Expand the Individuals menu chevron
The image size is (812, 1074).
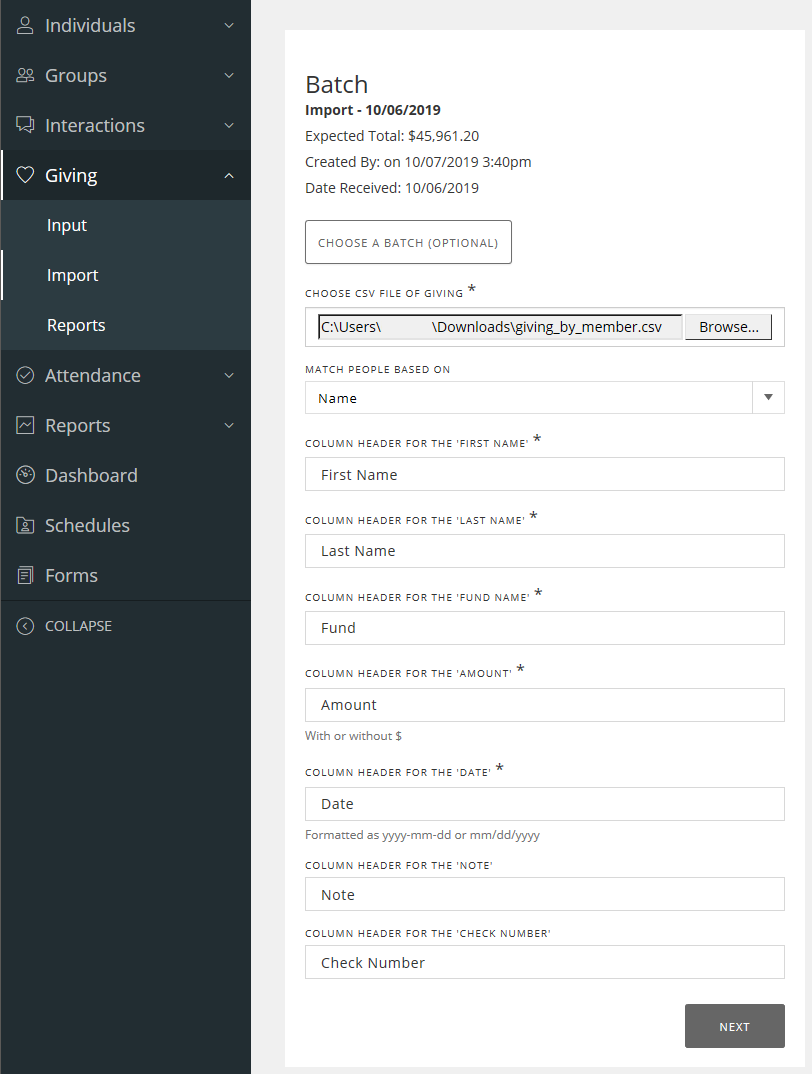pyautogui.click(x=229, y=25)
